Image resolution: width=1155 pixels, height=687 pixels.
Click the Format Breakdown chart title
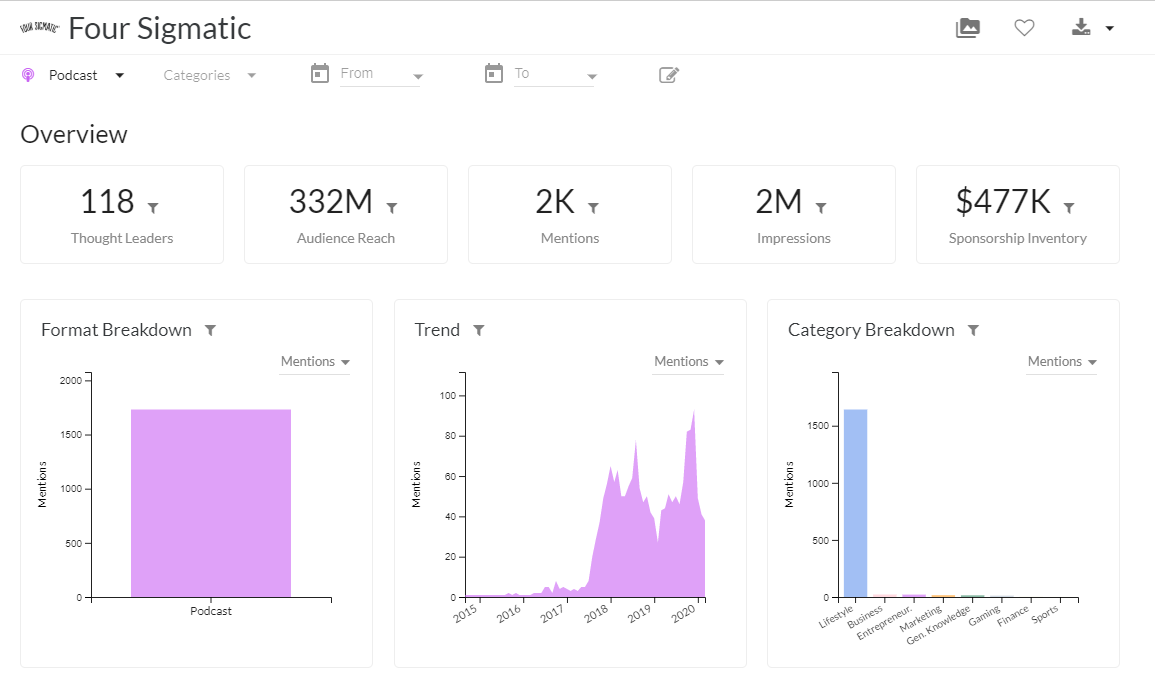tap(116, 330)
